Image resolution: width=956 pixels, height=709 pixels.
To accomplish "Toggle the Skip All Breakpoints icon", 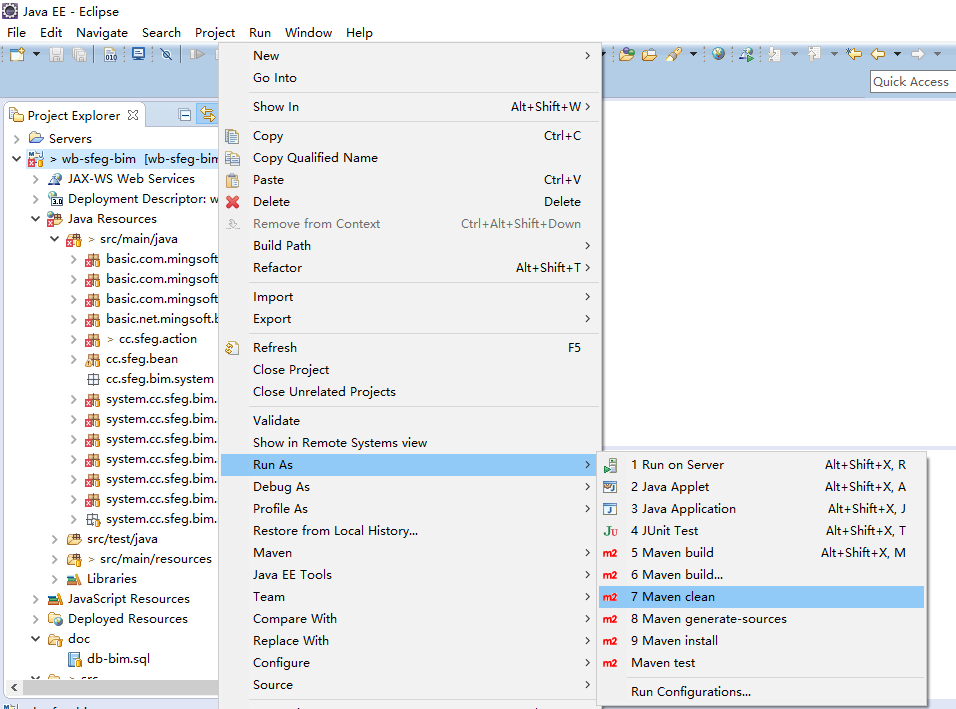I will pos(166,55).
